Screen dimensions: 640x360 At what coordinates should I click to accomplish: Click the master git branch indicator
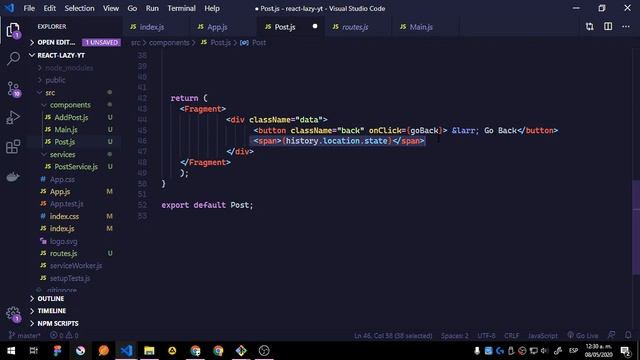click(24, 336)
